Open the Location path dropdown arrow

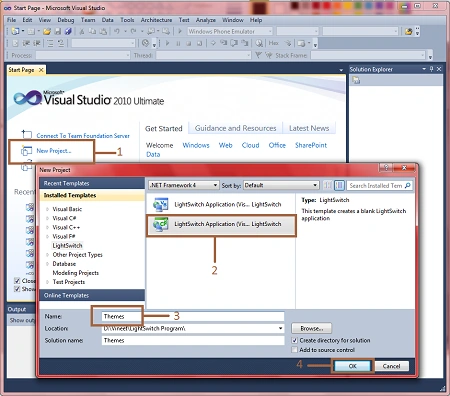[x=281, y=328]
